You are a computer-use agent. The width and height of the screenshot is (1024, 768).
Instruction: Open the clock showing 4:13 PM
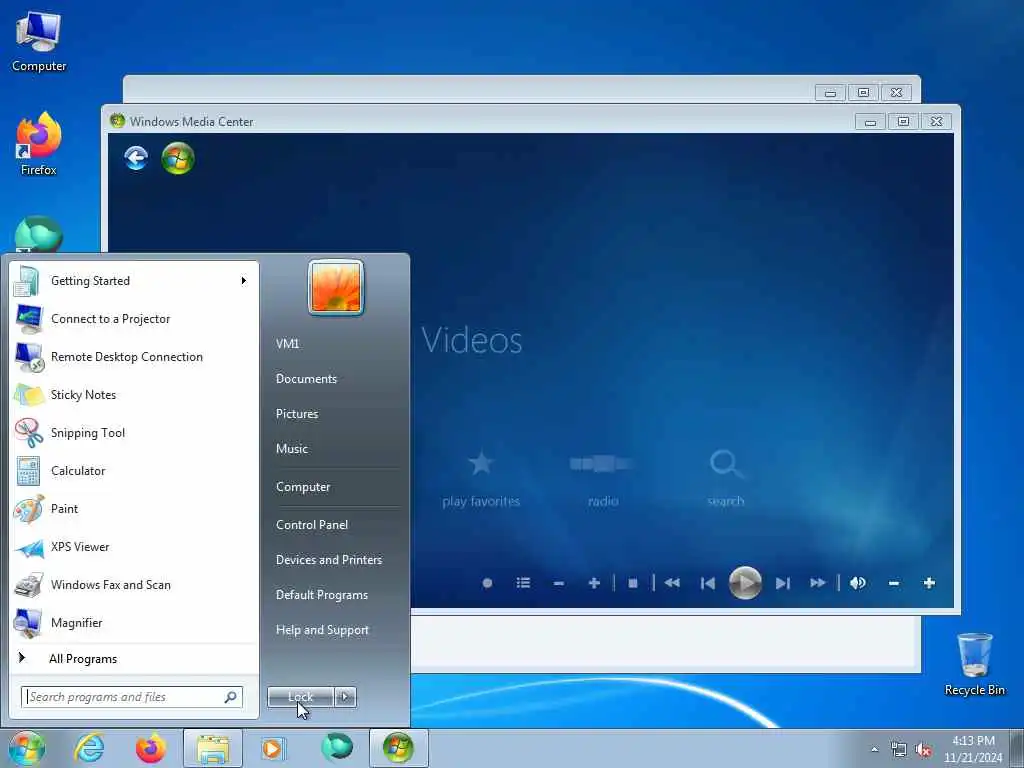[973, 749]
